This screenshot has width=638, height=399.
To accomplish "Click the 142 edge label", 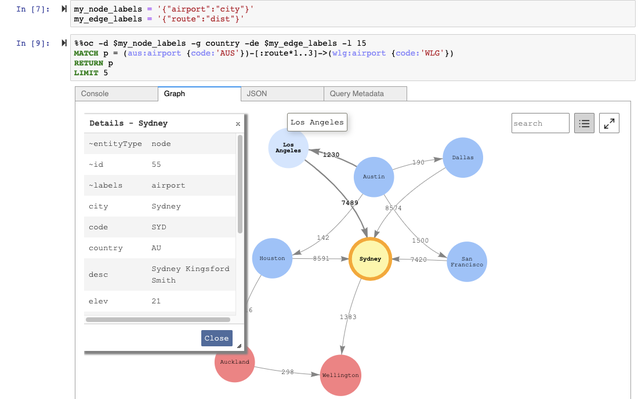I will point(323,238).
